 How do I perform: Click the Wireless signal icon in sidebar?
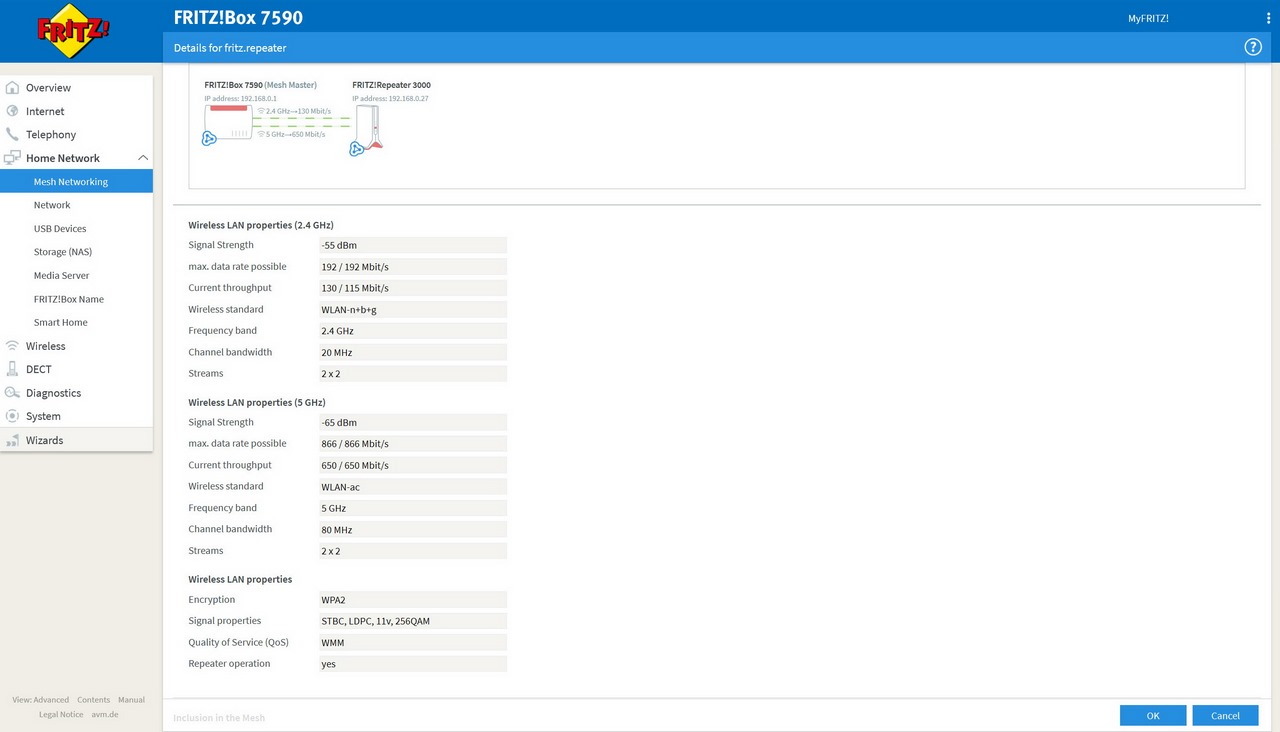(12, 346)
